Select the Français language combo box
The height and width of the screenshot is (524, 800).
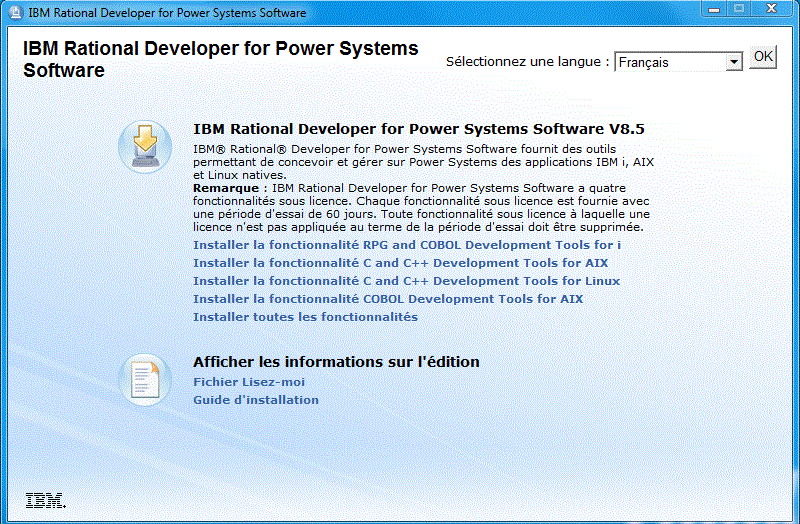(x=678, y=62)
